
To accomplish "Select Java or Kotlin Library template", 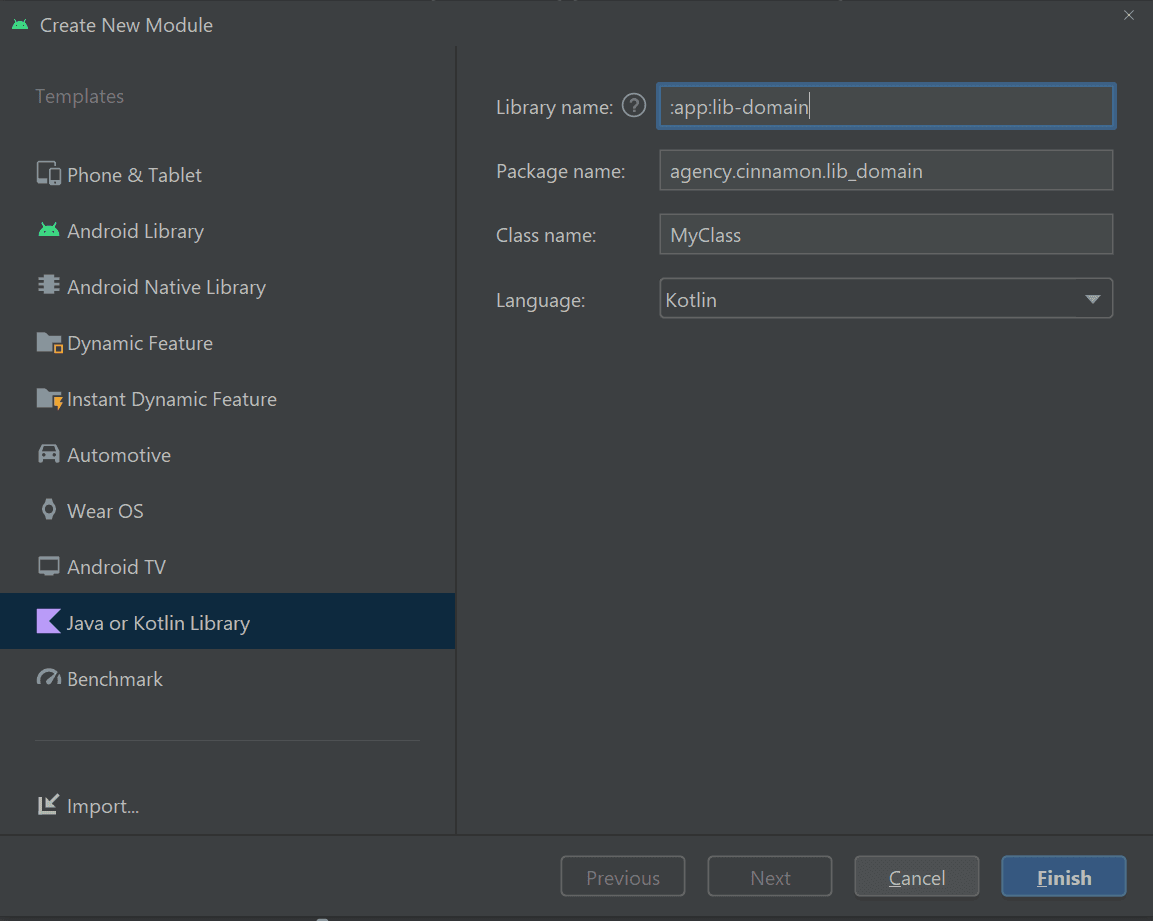I will pos(158,623).
